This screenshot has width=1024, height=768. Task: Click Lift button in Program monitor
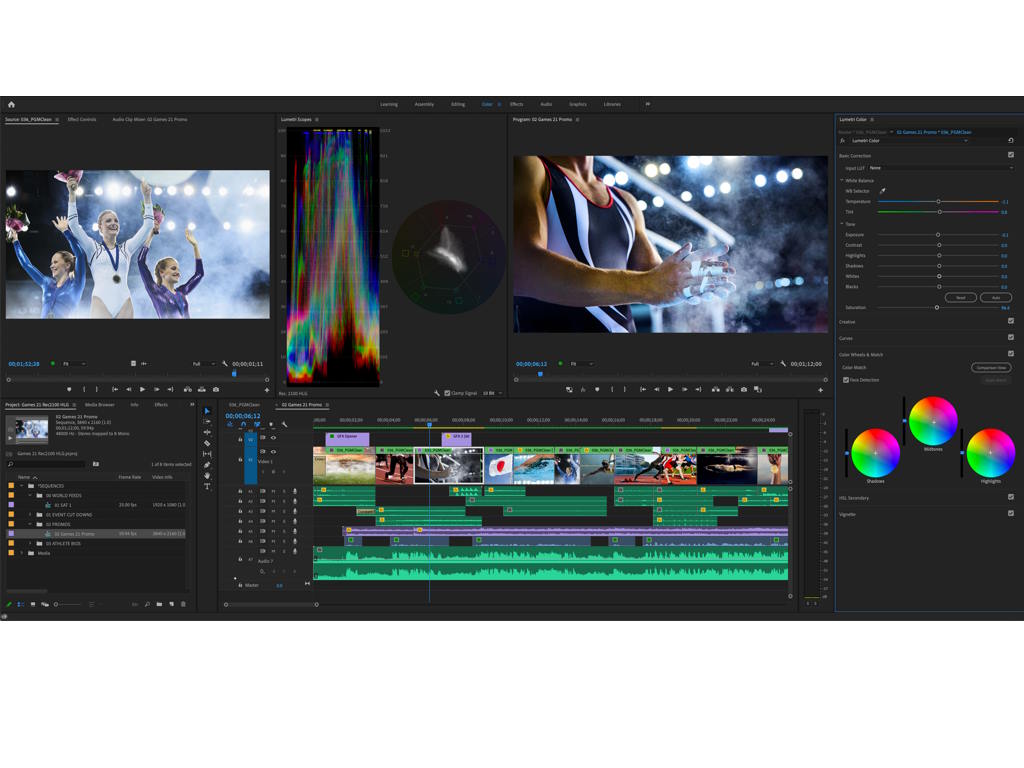pos(716,389)
